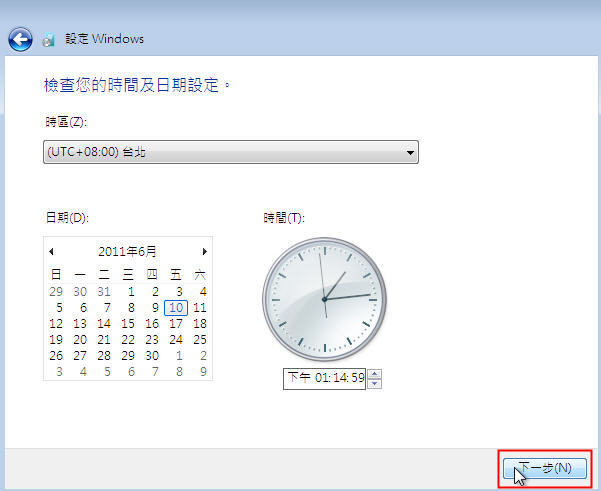Show next month in calendar

(x=204, y=251)
